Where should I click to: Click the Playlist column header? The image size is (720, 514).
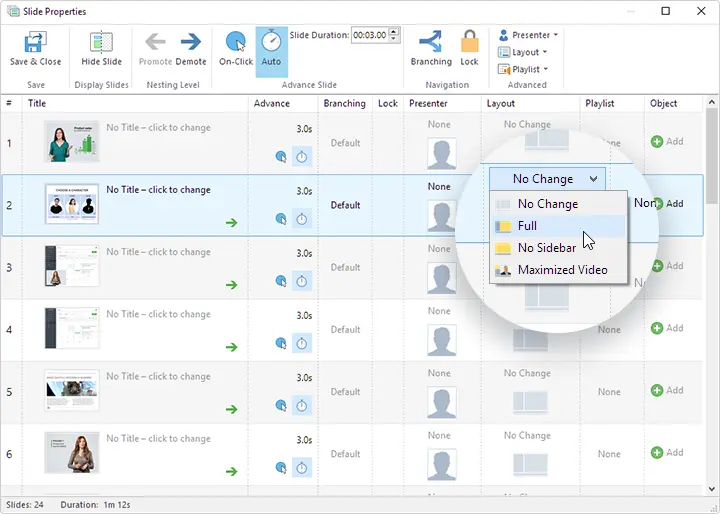pos(612,103)
